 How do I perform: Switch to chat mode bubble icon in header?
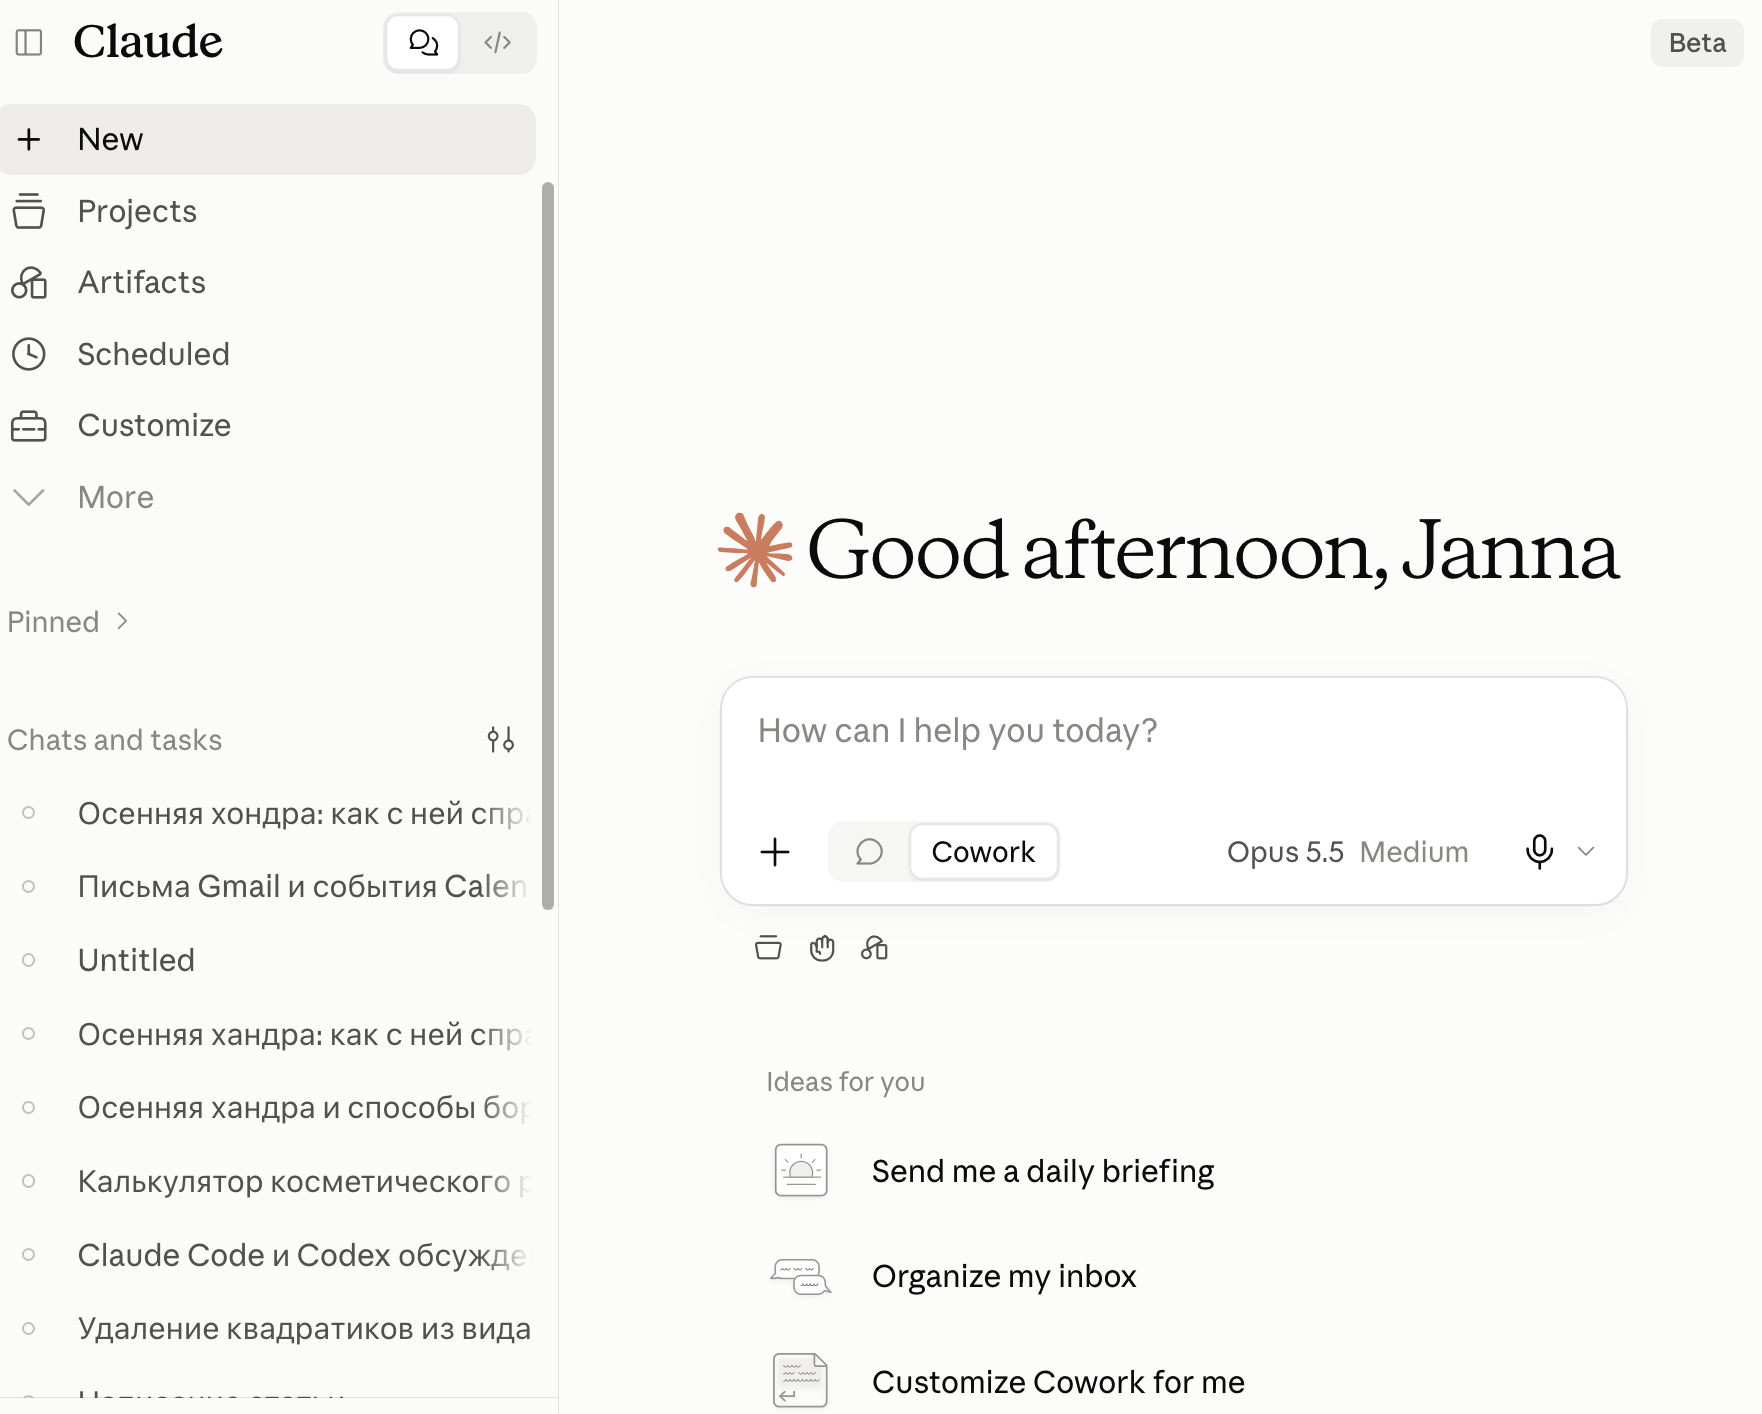coord(423,42)
